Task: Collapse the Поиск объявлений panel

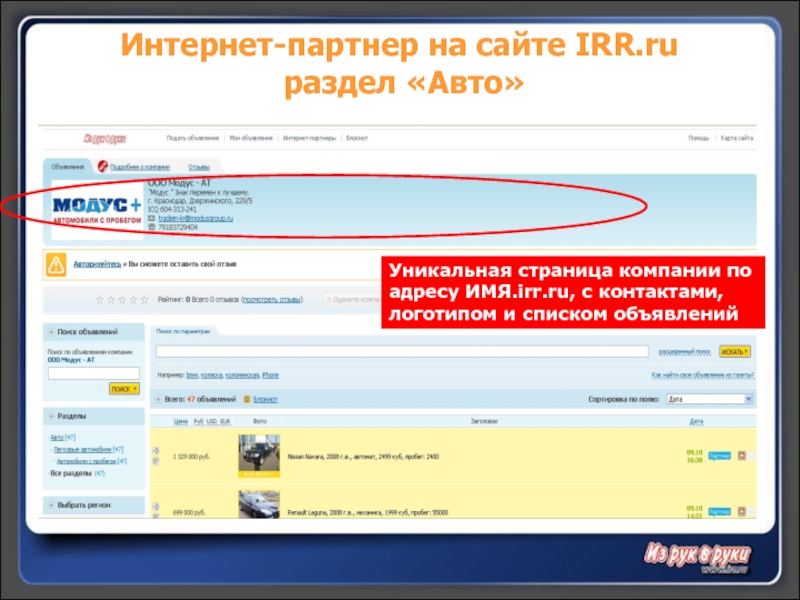Action: [x=51, y=332]
